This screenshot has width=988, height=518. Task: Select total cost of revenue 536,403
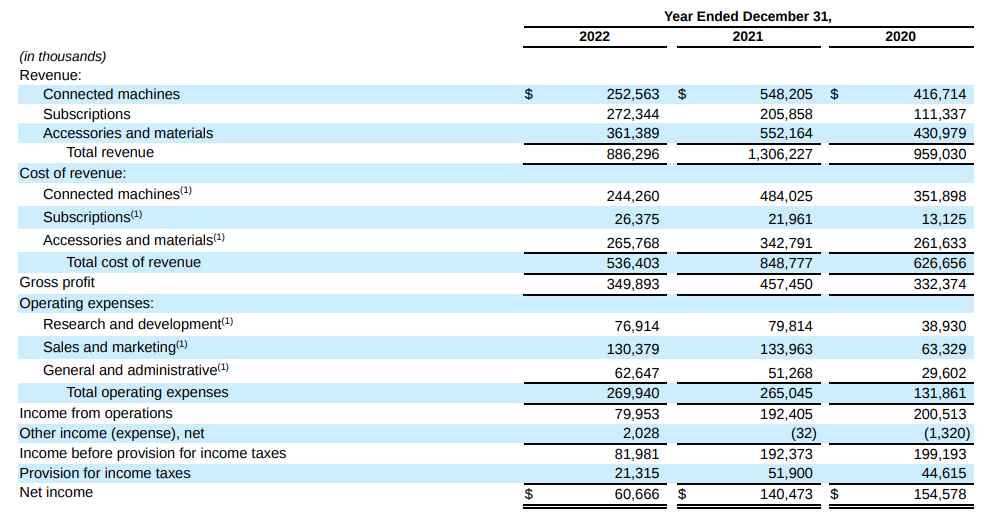[633, 263]
